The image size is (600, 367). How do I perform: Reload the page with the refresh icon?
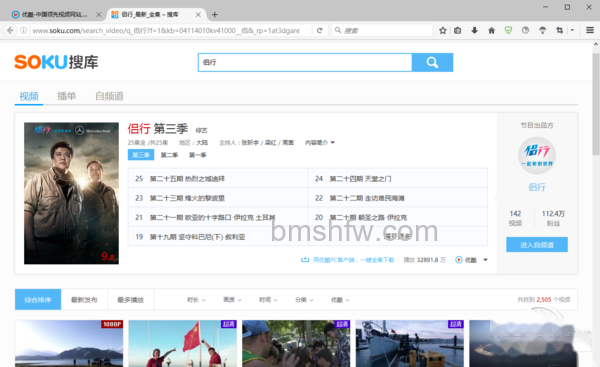(320, 30)
